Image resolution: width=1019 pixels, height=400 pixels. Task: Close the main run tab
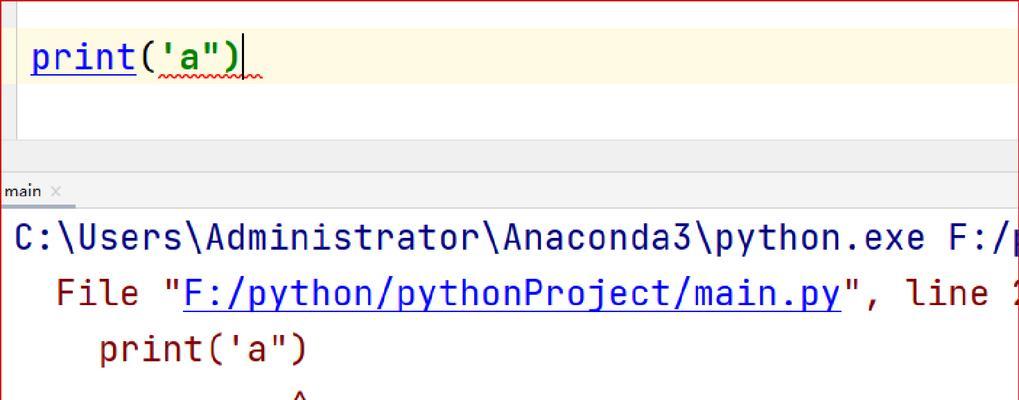tap(56, 192)
